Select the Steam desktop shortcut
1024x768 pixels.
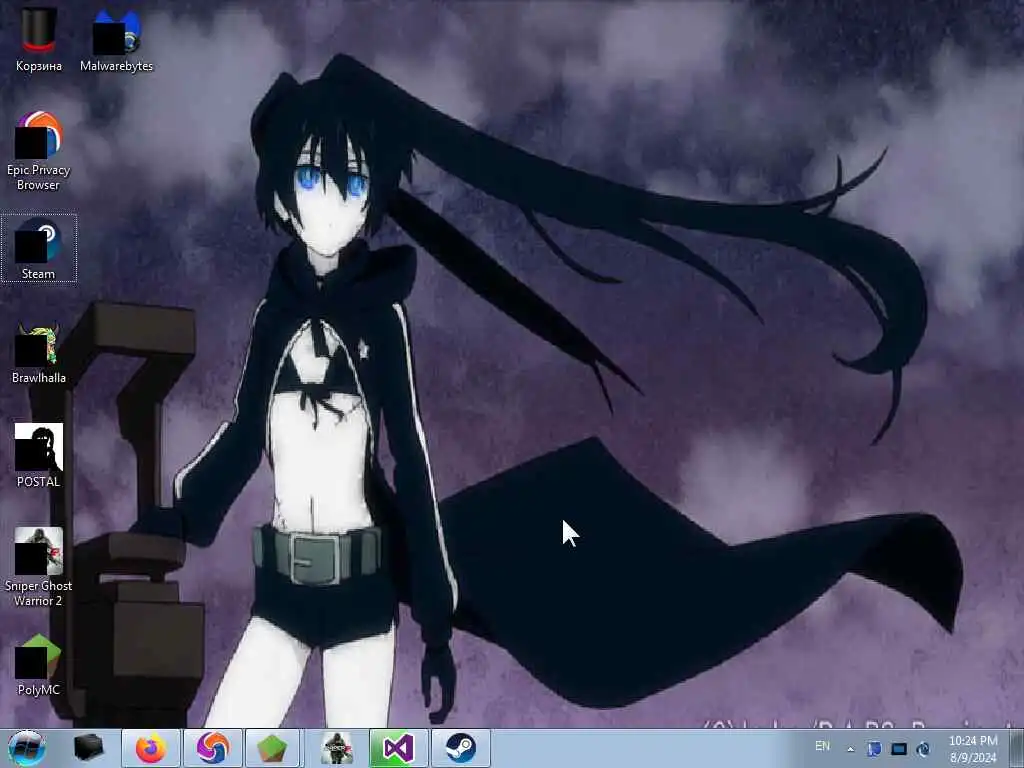point(39,249)
